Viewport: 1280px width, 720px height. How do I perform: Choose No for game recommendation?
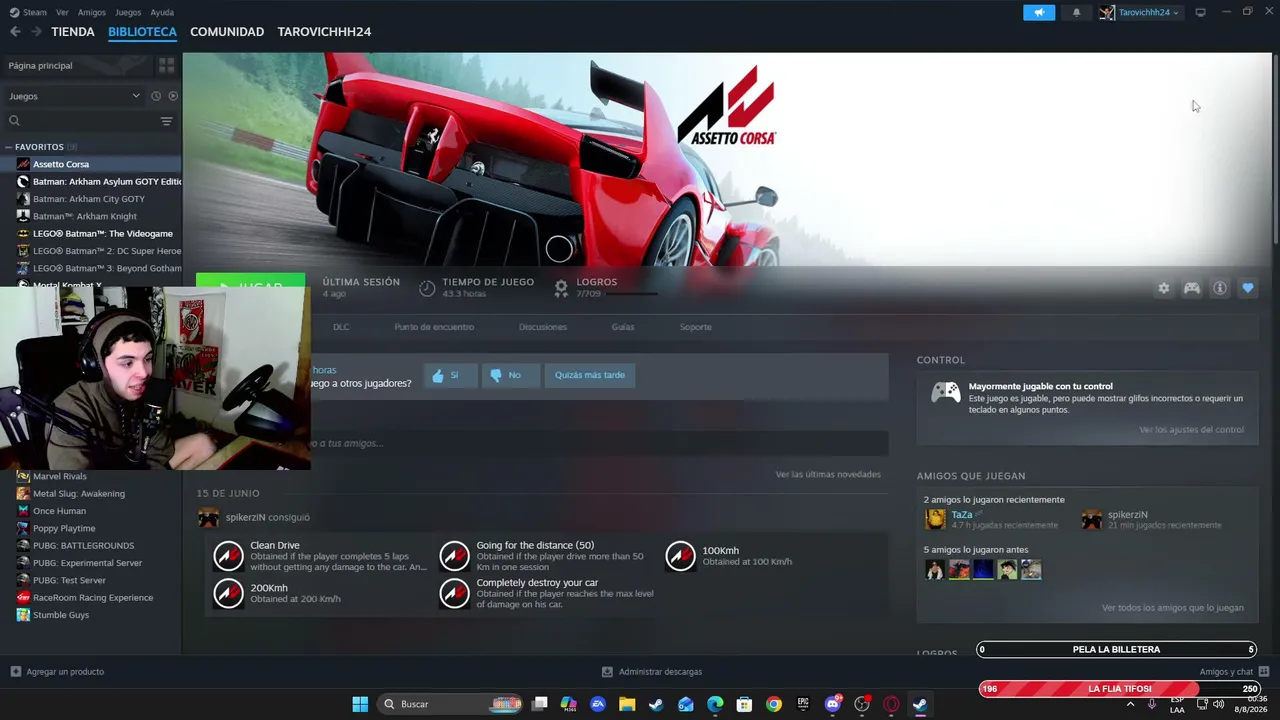click(x=510, y=375)
